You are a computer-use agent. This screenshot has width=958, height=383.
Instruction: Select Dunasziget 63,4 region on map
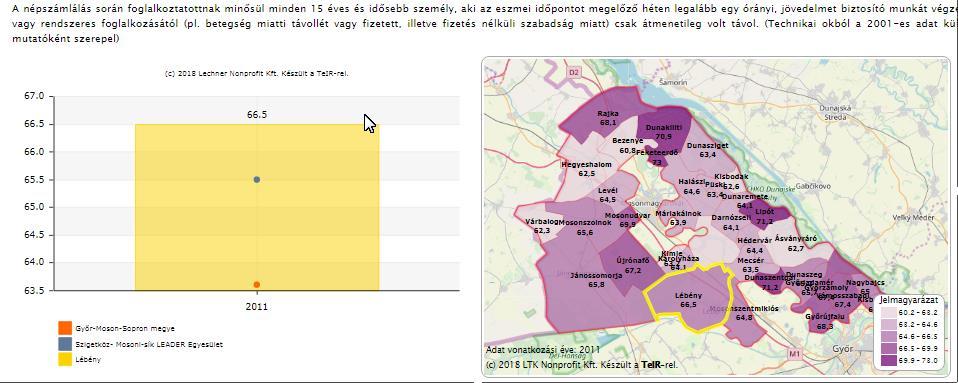click(708, 150)
